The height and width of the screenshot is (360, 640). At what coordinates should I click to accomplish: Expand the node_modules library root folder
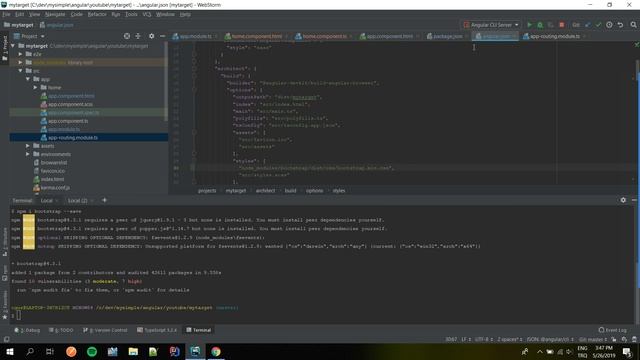click(x=20, y=62)
